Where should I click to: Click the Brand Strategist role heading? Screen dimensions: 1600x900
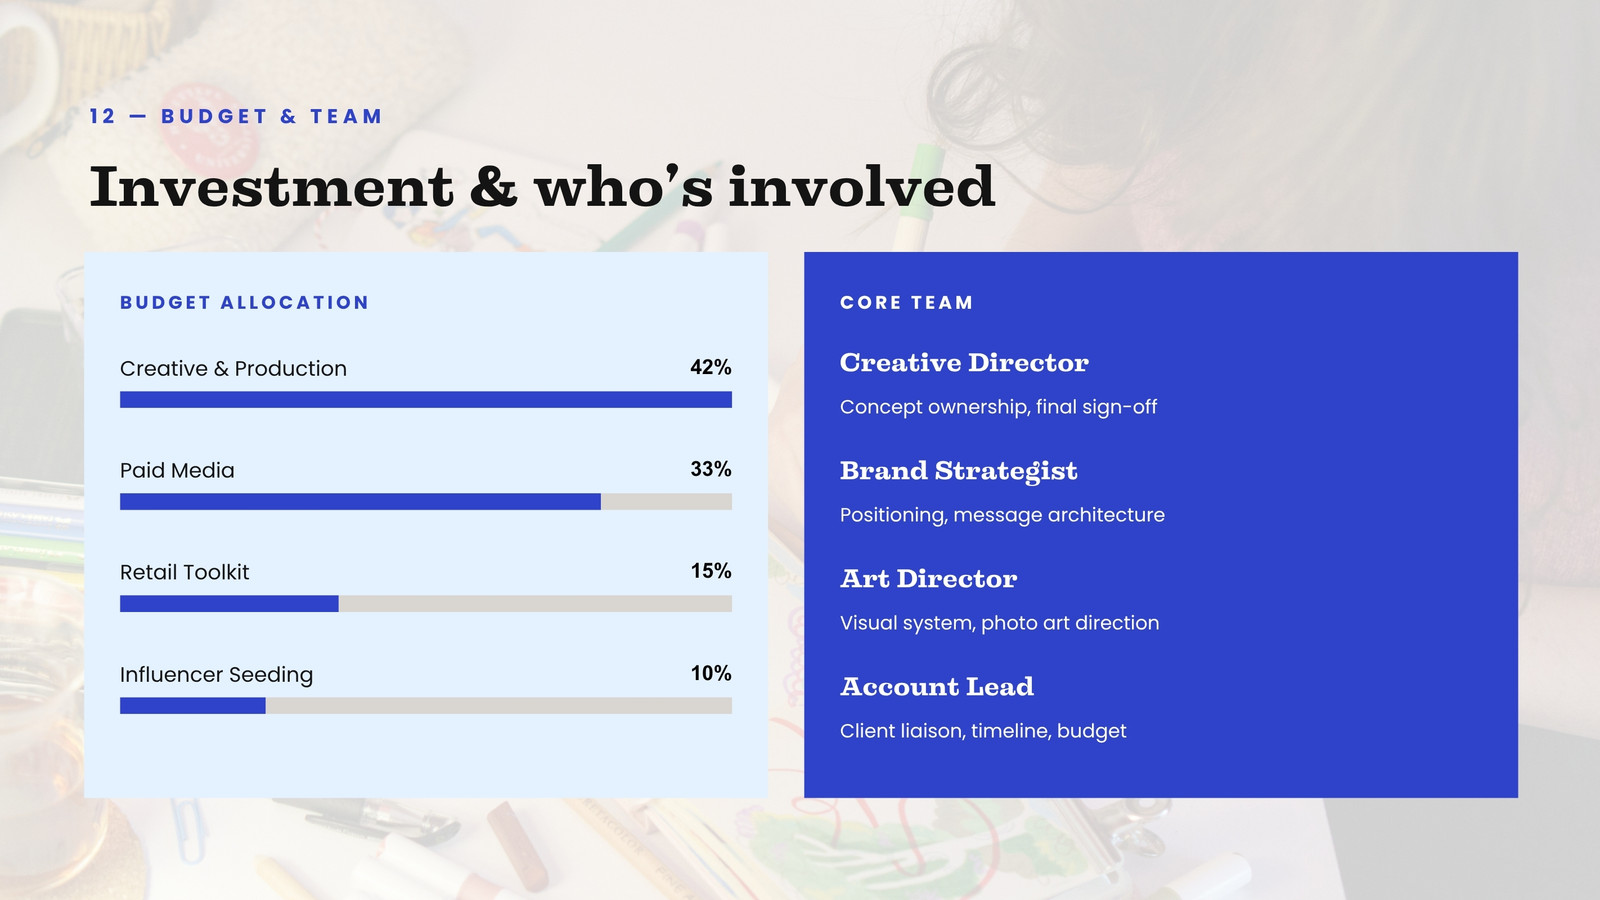[959, 471]
